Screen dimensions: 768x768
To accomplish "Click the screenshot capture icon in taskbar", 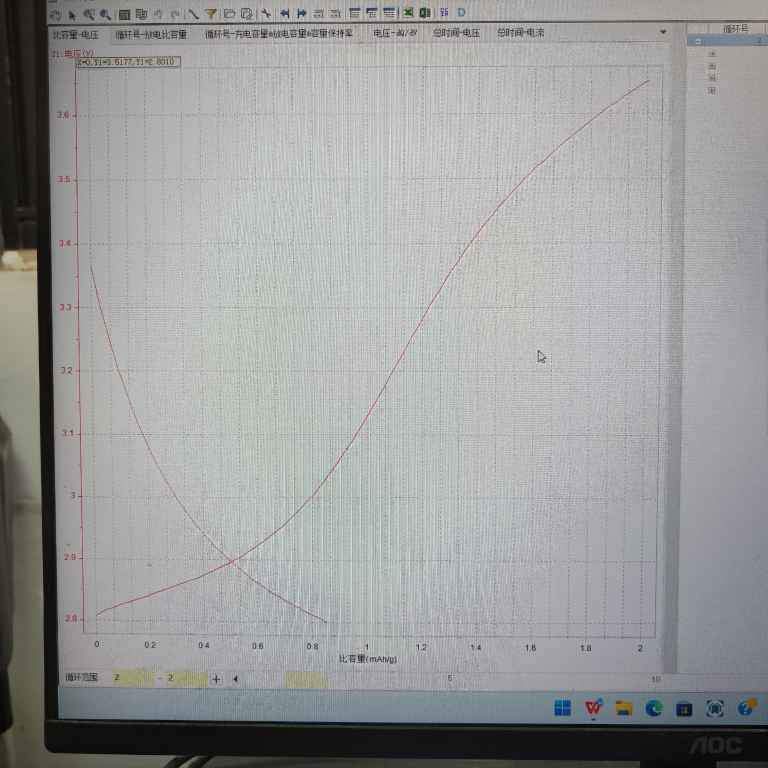I will pyautogui.click(x=715, y=709).
